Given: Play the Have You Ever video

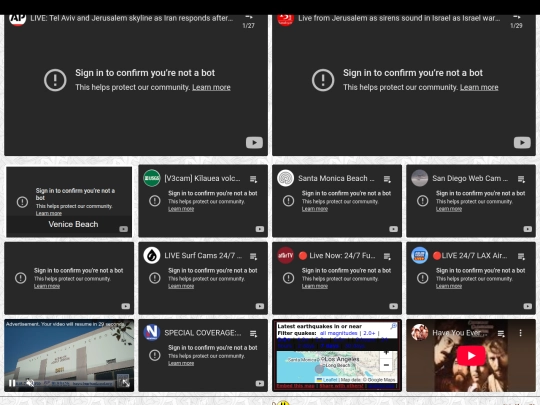Looking at the screenshot, I should pyautogui.click(x=471, y=355).
